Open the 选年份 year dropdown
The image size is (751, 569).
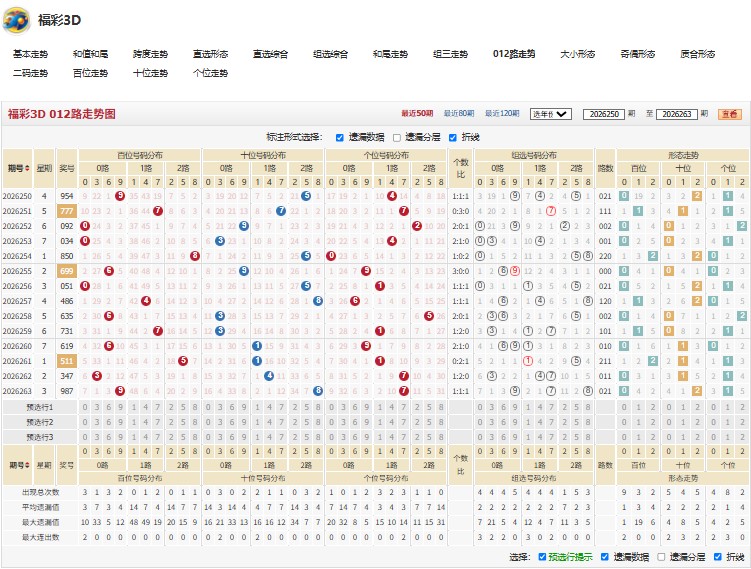coord(550,114)
